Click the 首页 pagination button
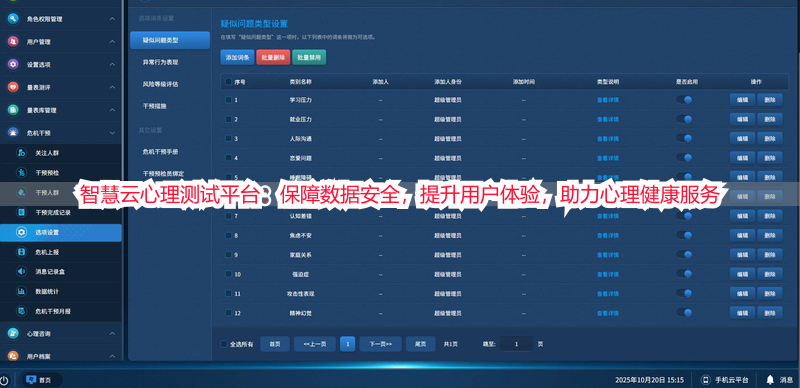This screenshot has height=388, width=800. point(275,344)
